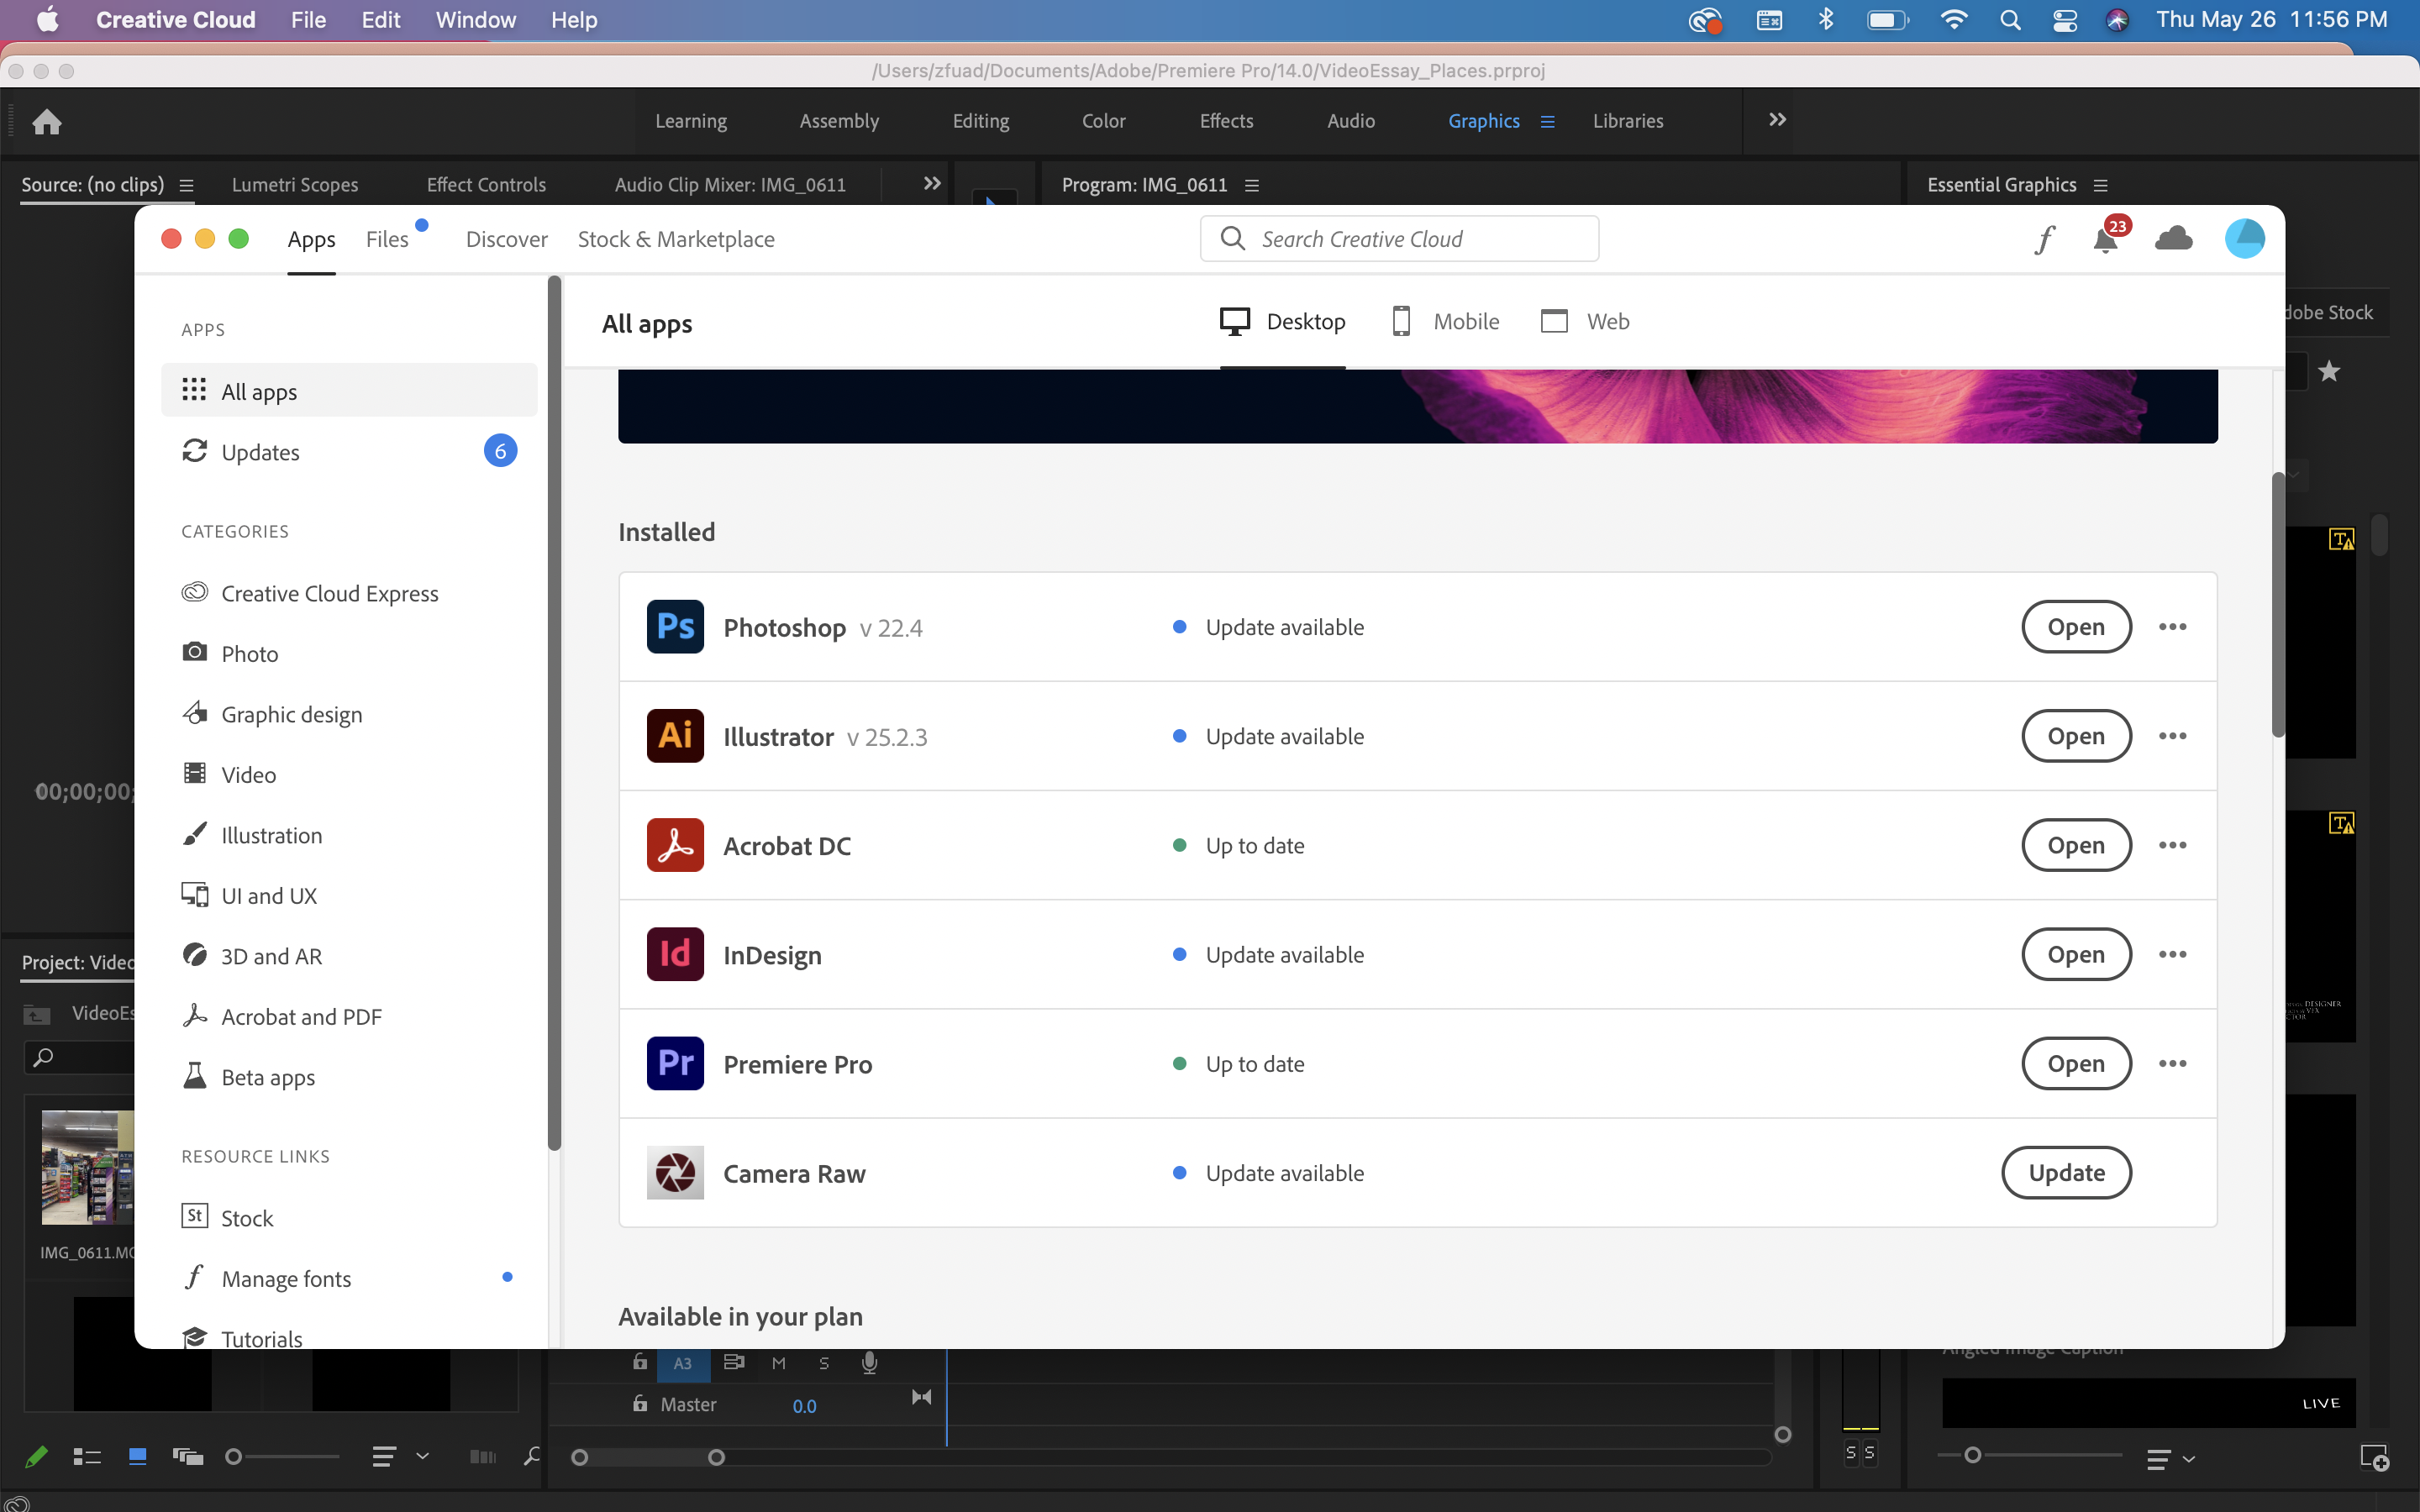Click the Premiere Pro home icon
Image resolution: width=2420 pixels, height=1512 pixels.
pyautogui.click(x=47, y=122)
